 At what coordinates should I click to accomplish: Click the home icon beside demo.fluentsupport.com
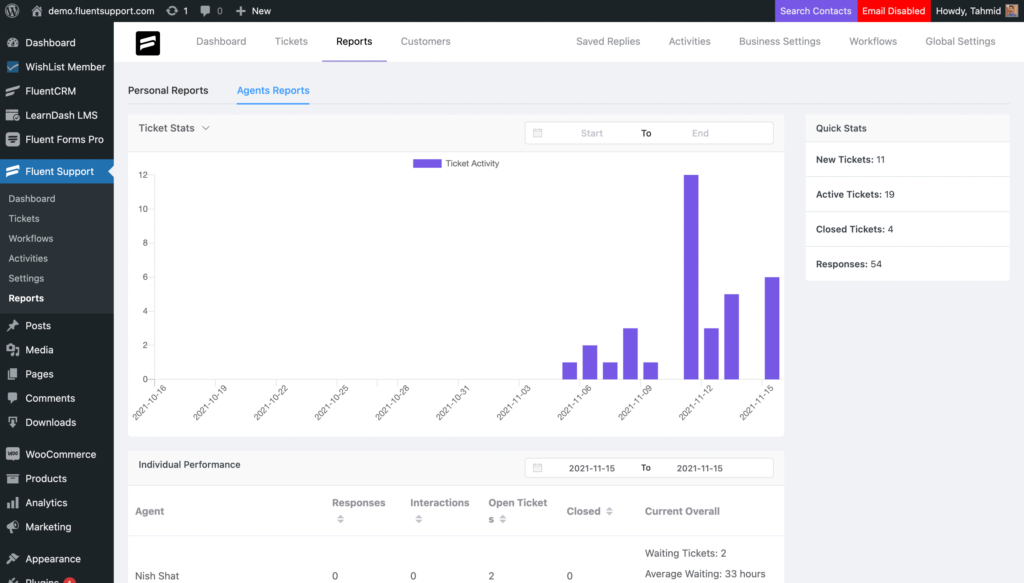37,11
